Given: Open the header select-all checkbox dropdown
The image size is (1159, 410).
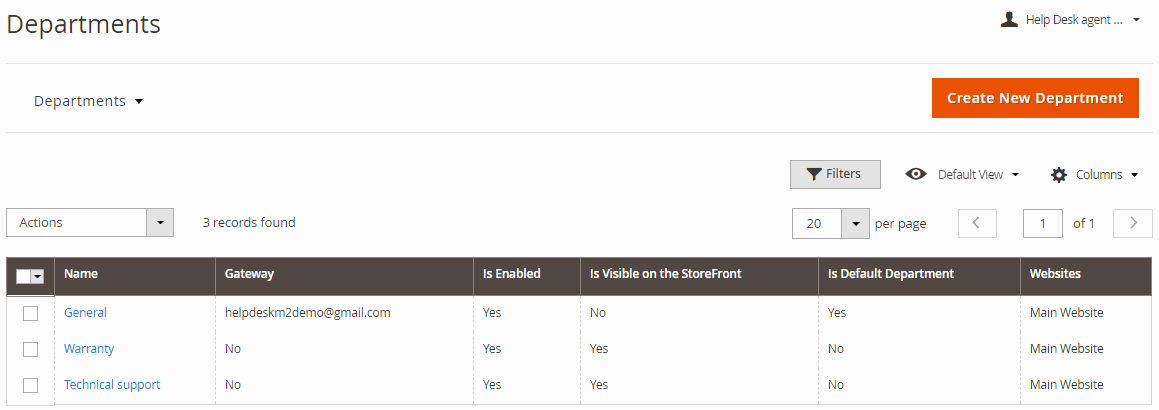Looking at the screenshot, I should (x=38, y=276).
